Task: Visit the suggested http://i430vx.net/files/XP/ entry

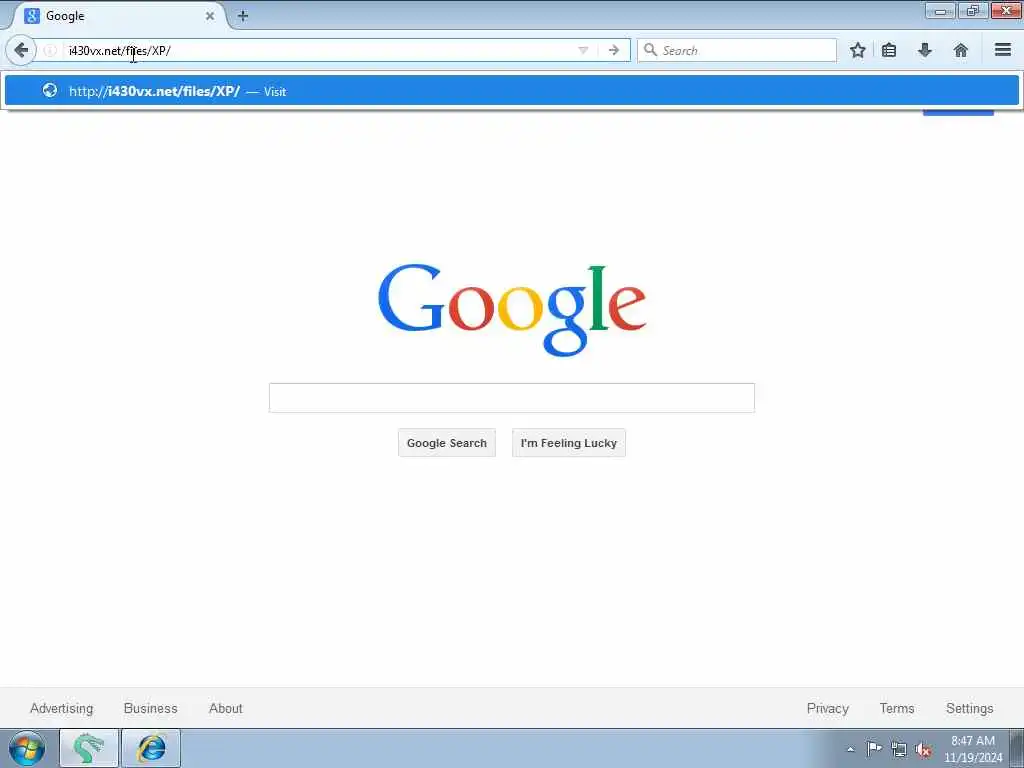Action: point(512,91)
